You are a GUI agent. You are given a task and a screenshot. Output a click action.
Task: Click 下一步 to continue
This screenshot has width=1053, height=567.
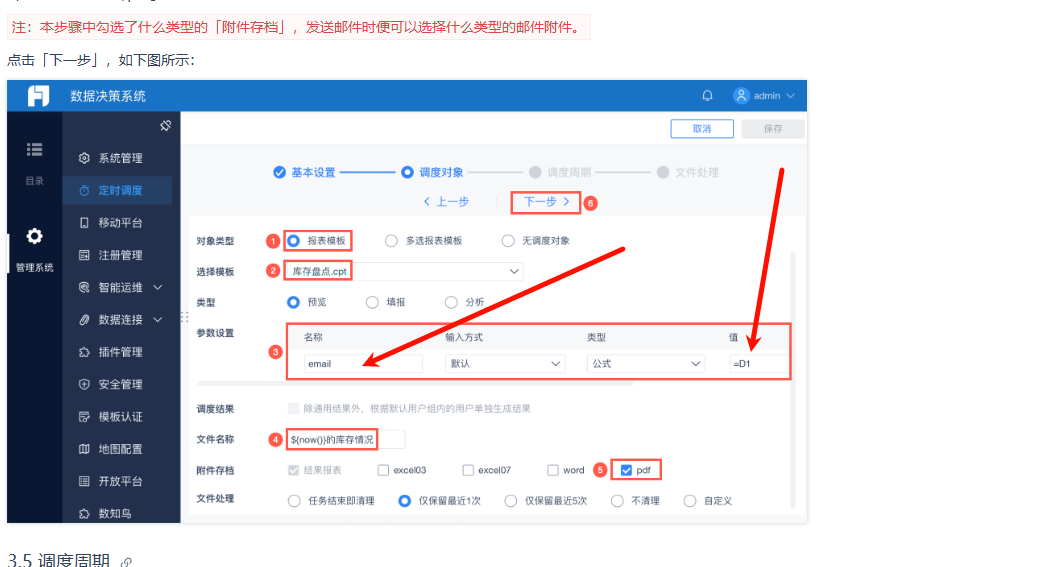click(x=546, y=202)
